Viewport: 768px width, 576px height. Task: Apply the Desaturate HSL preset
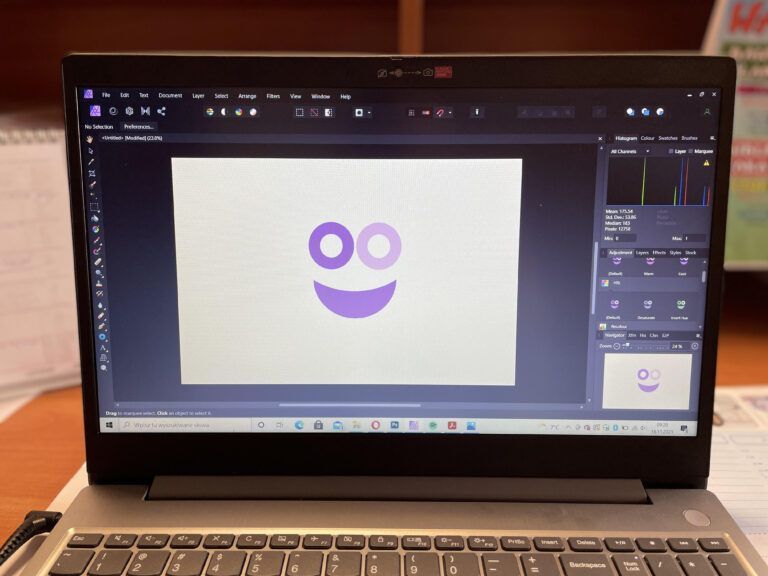click(647, 309)
